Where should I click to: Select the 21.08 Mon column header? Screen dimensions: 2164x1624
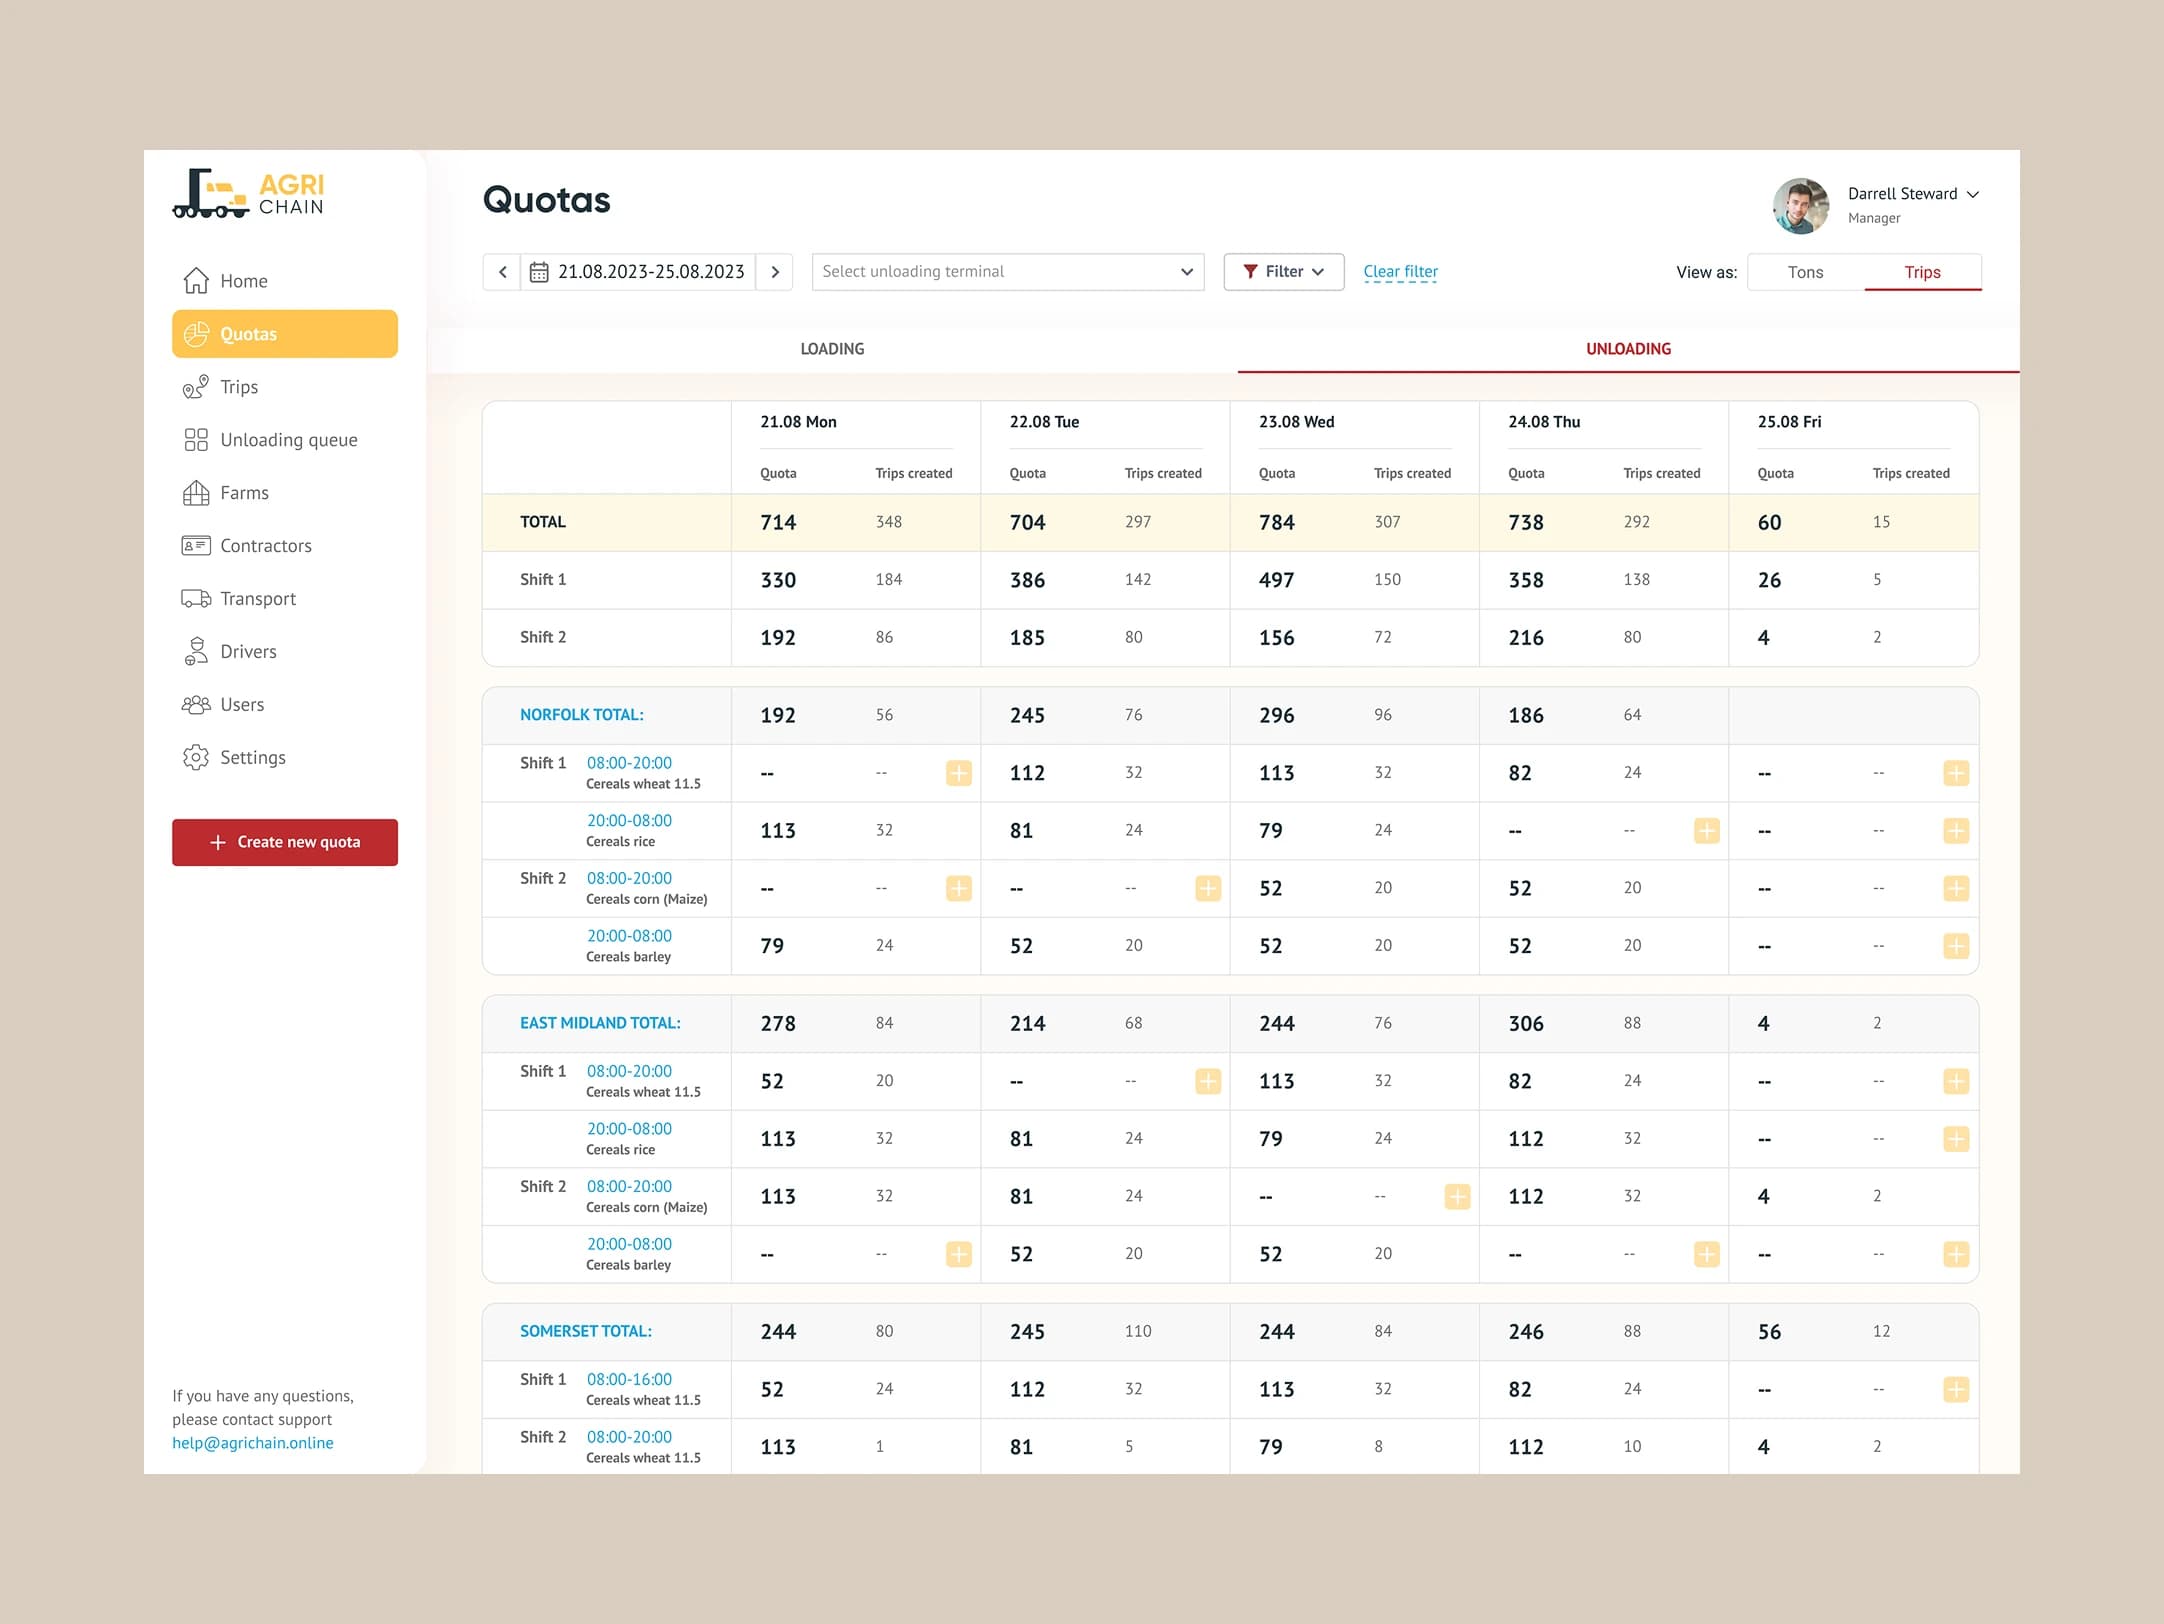(x=798, y=422)
